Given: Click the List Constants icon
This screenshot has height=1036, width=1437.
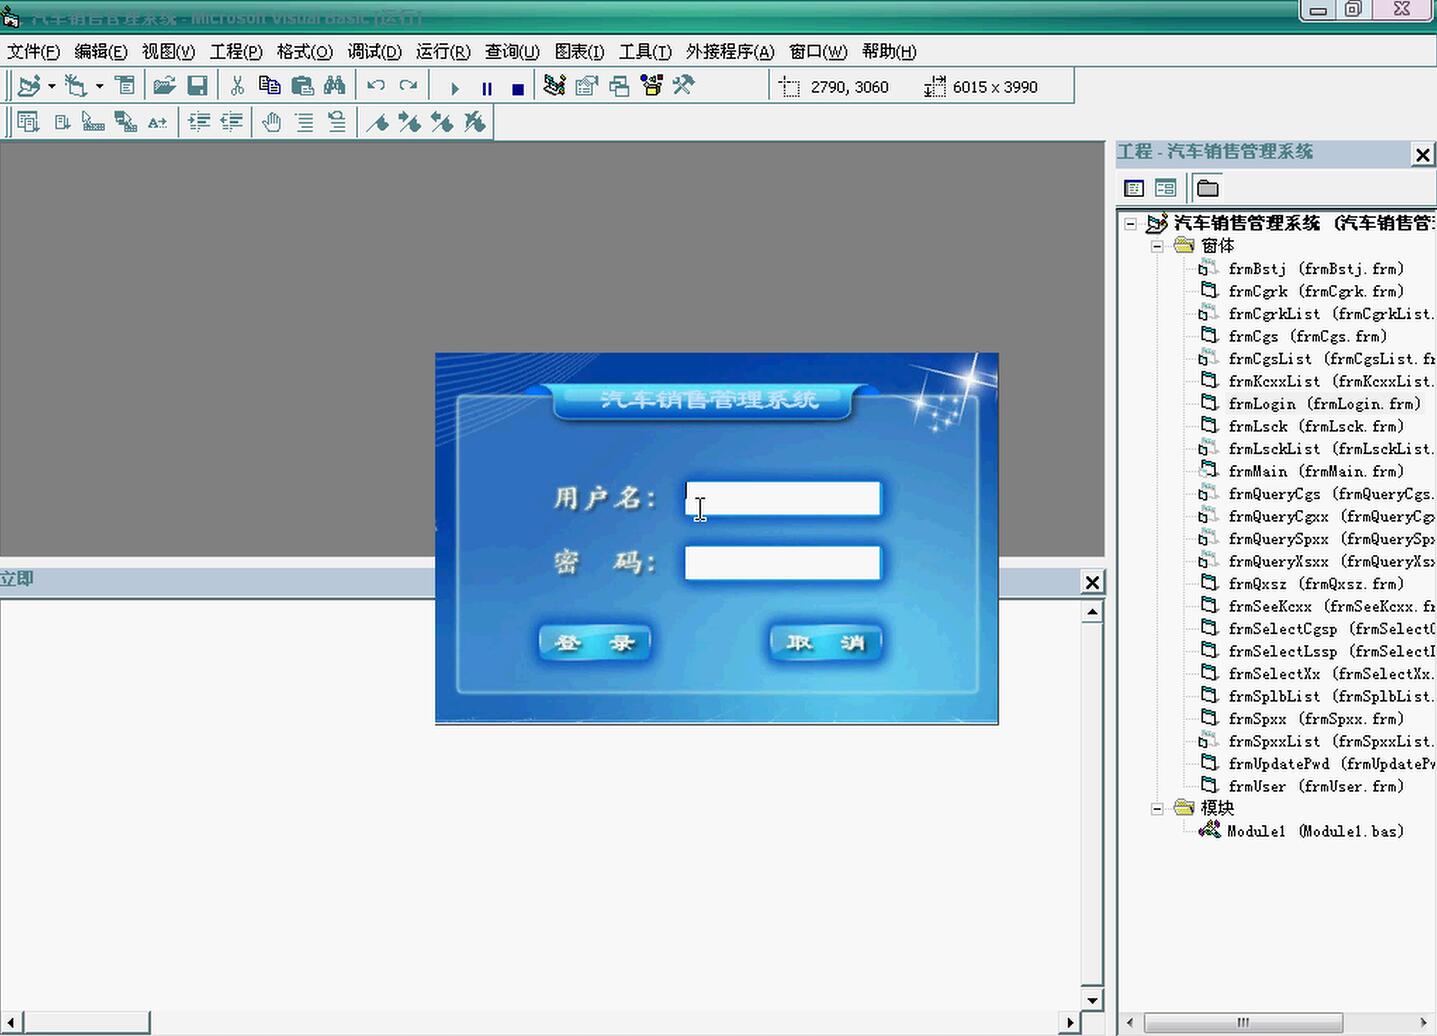Looking at the screenshot, I should click(61, 122).
